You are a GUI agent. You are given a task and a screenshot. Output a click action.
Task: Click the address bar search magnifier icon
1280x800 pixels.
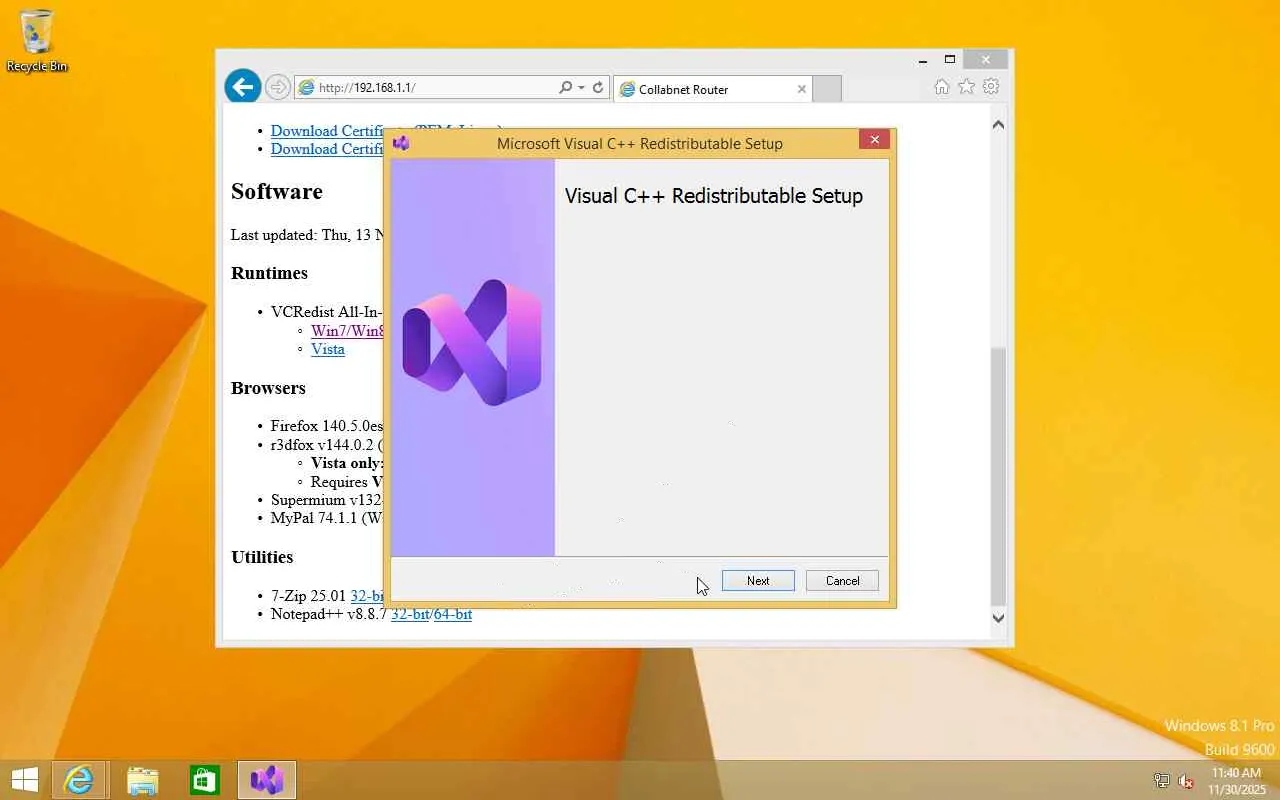point(565,88)
